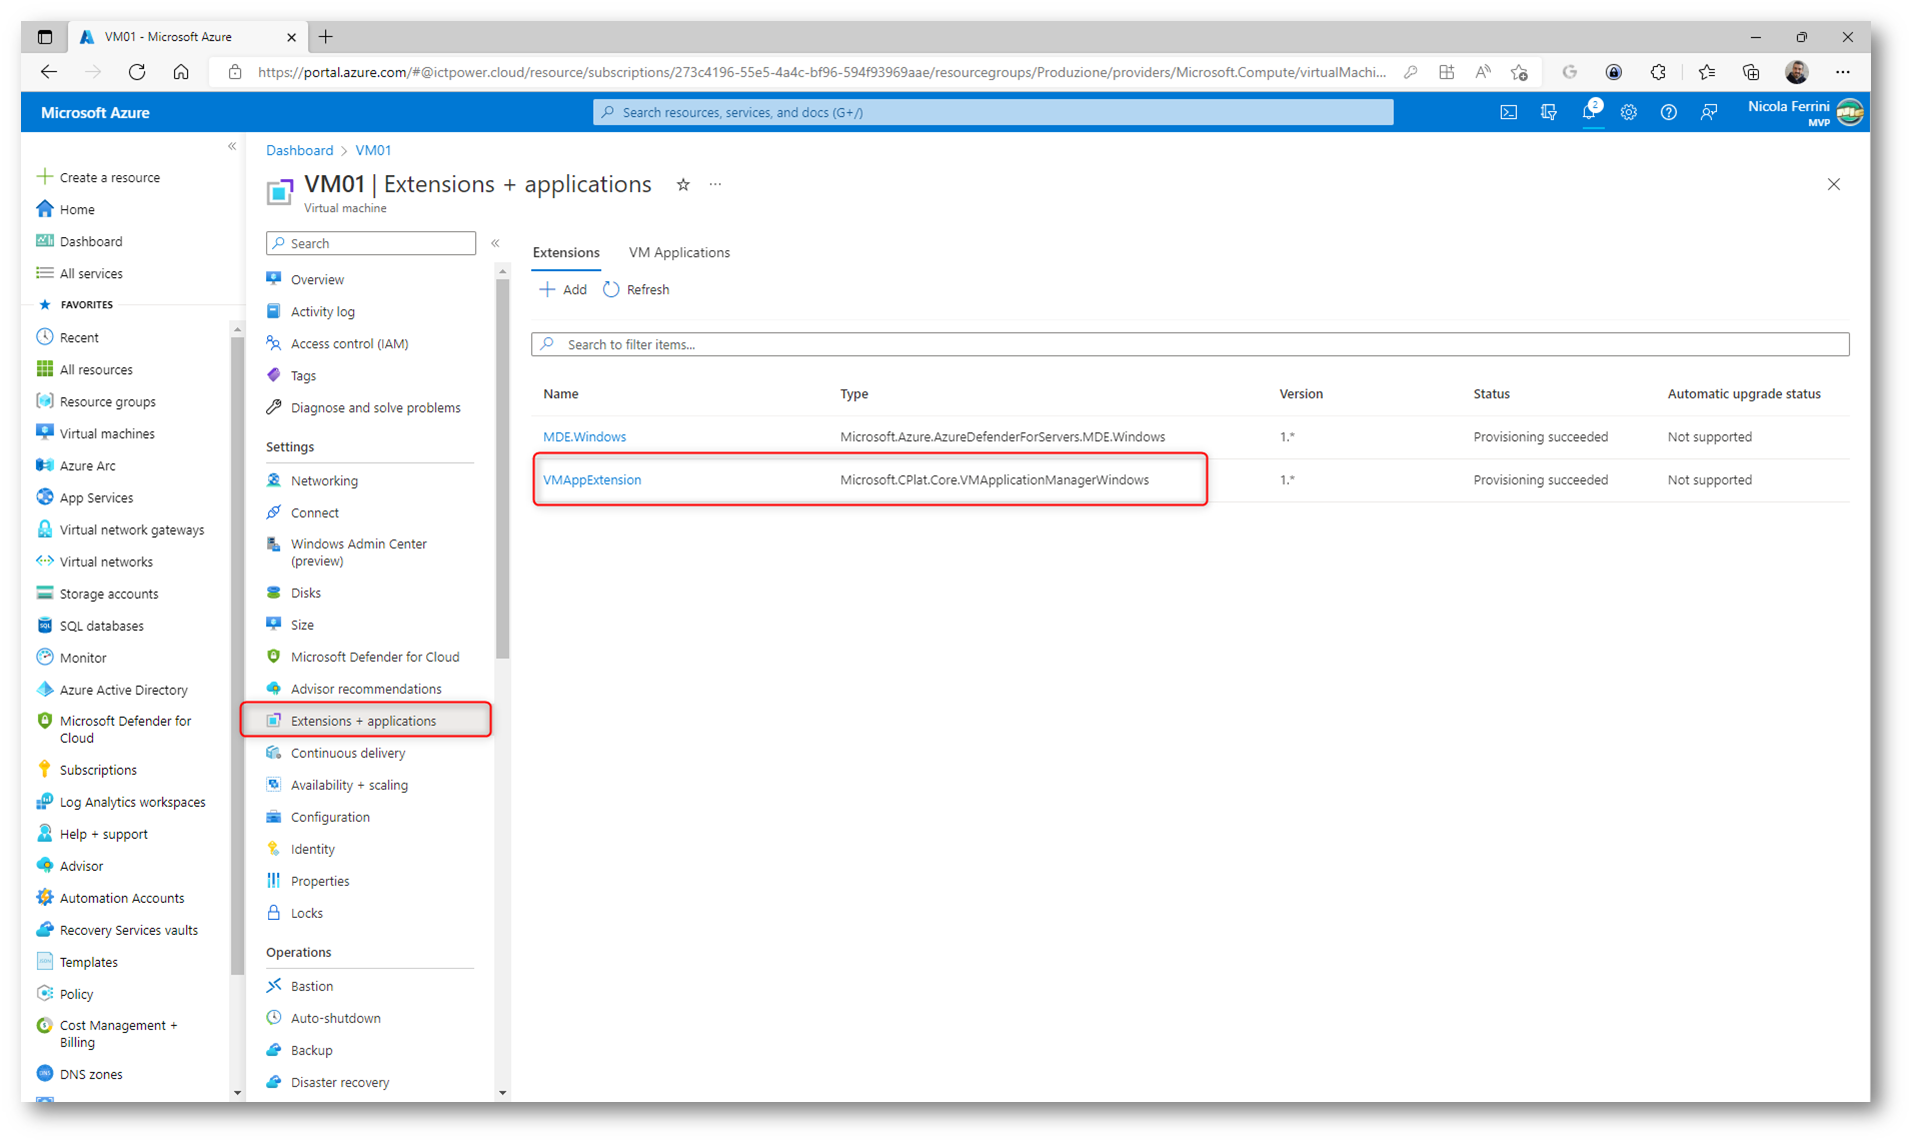
Task: Focus the resource menu Search box
Action: coord(371,243)
